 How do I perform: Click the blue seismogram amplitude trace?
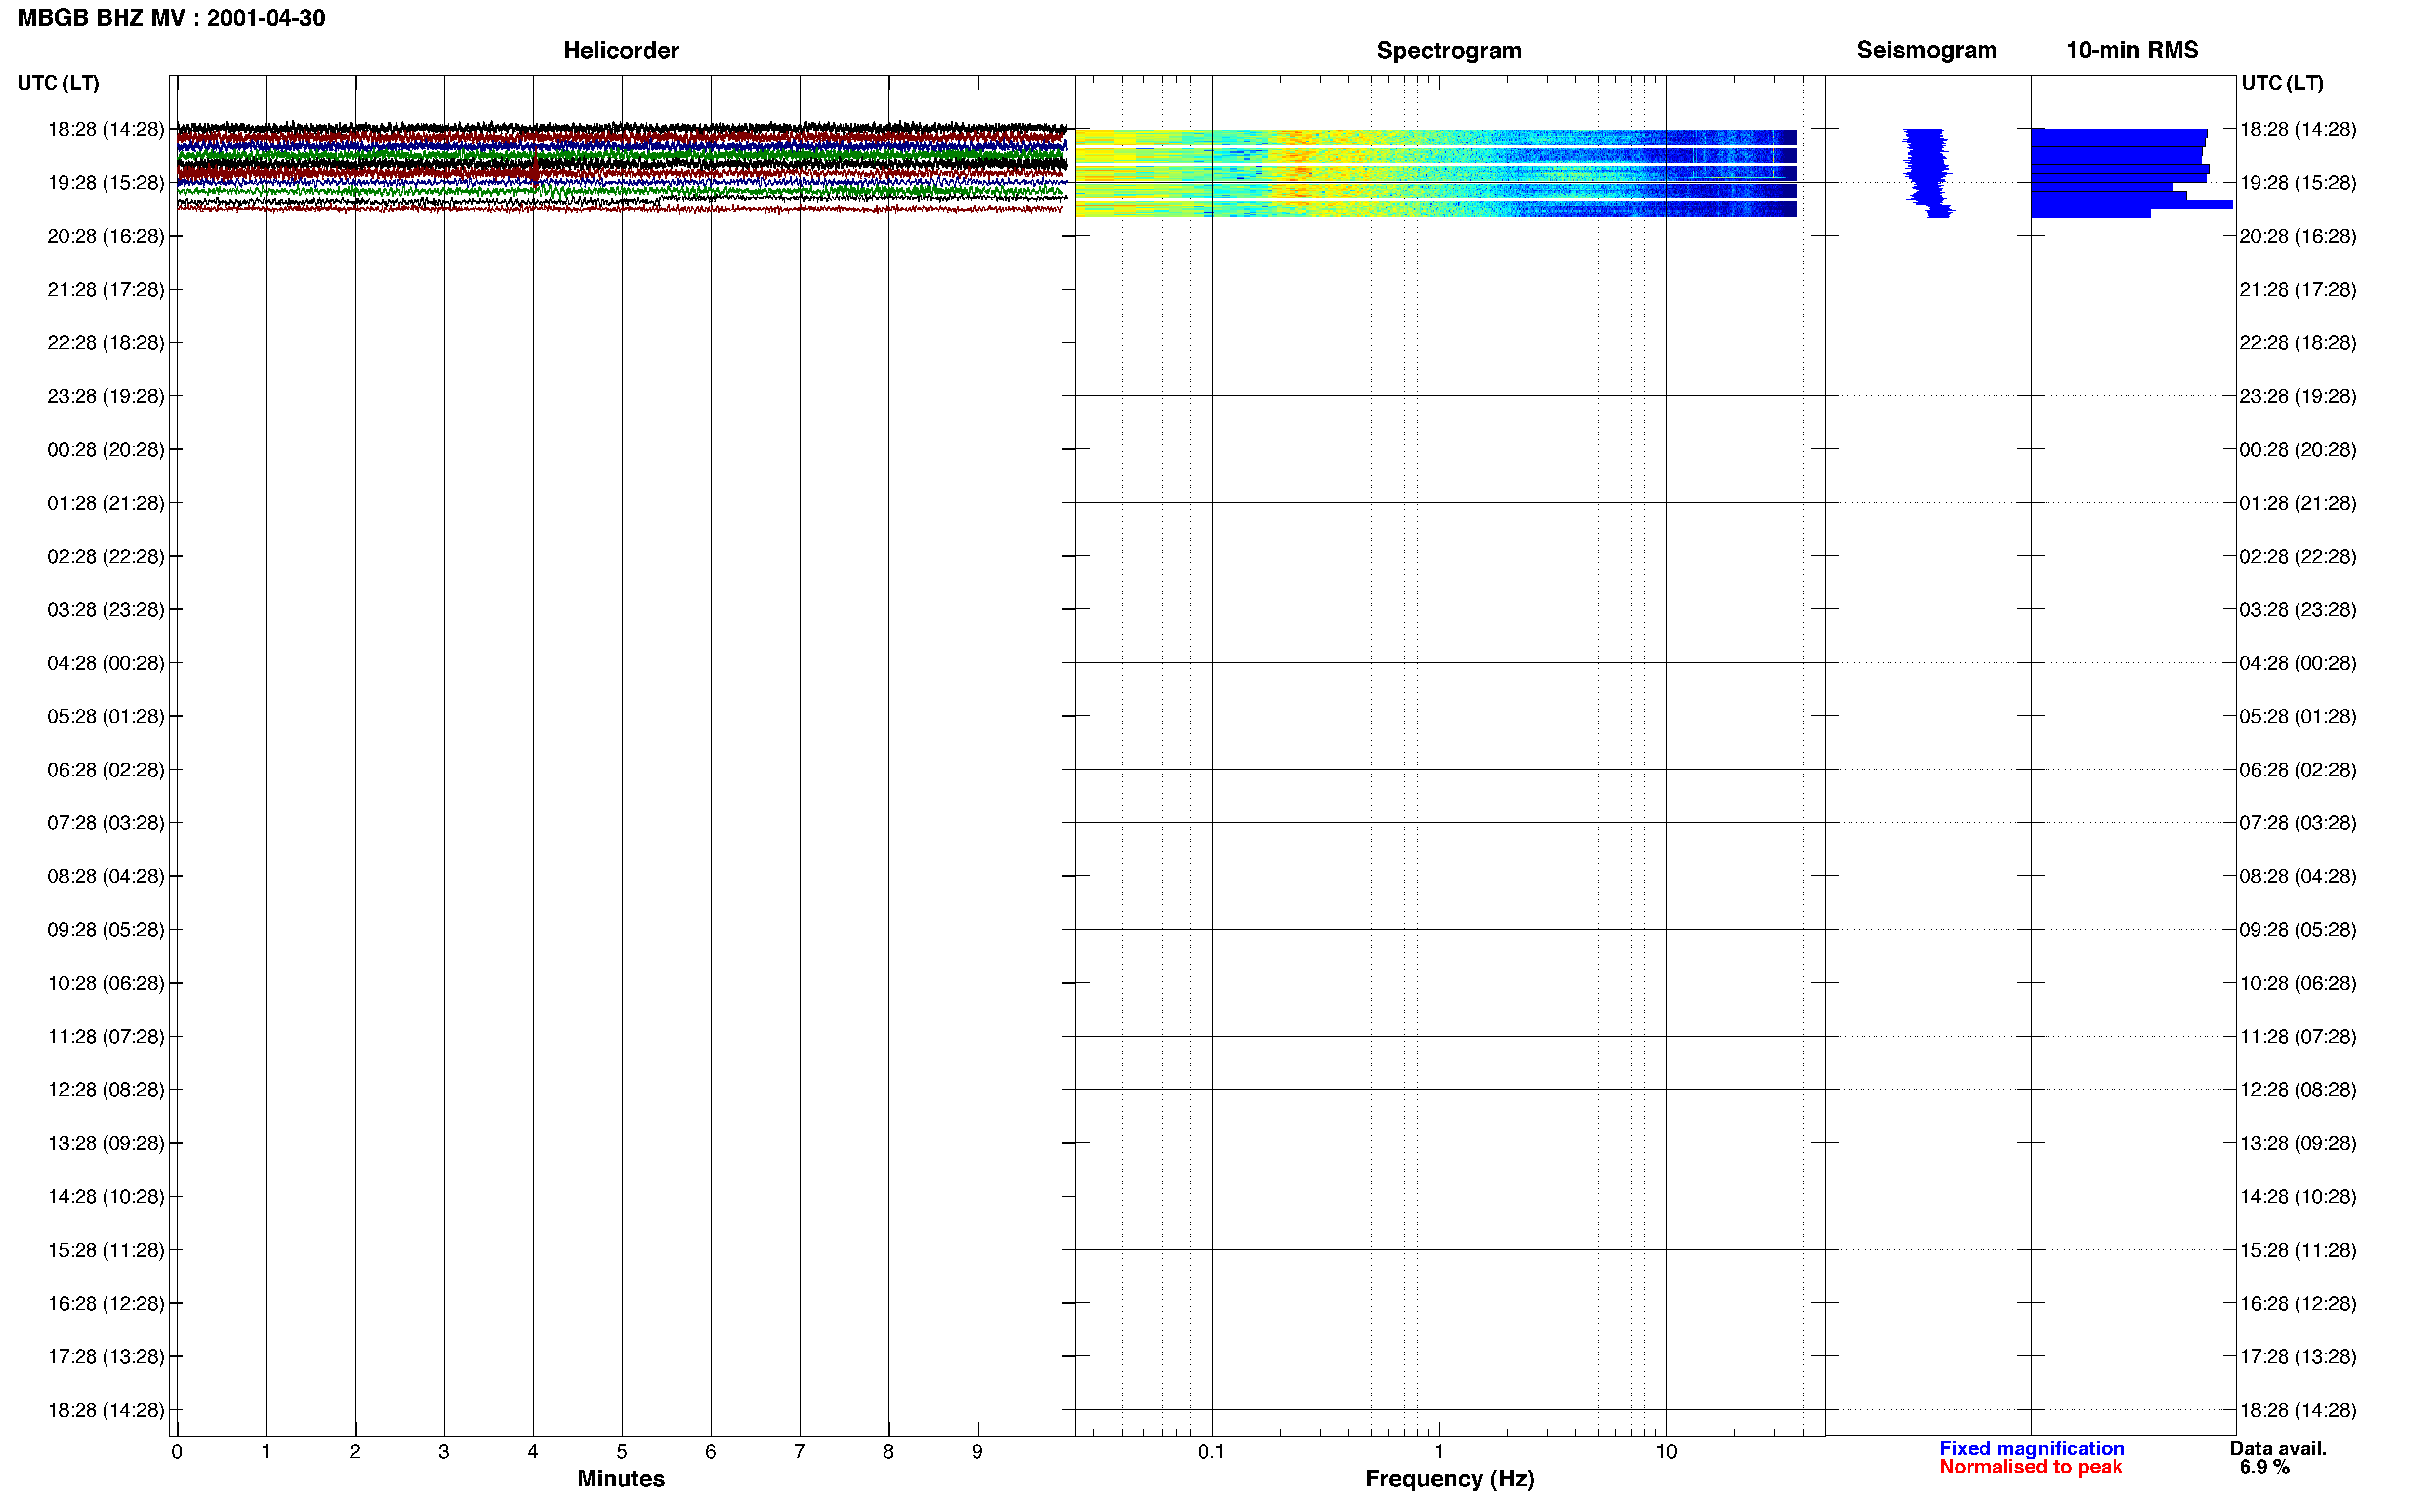pyautogui.click(x=1928, y=172)
